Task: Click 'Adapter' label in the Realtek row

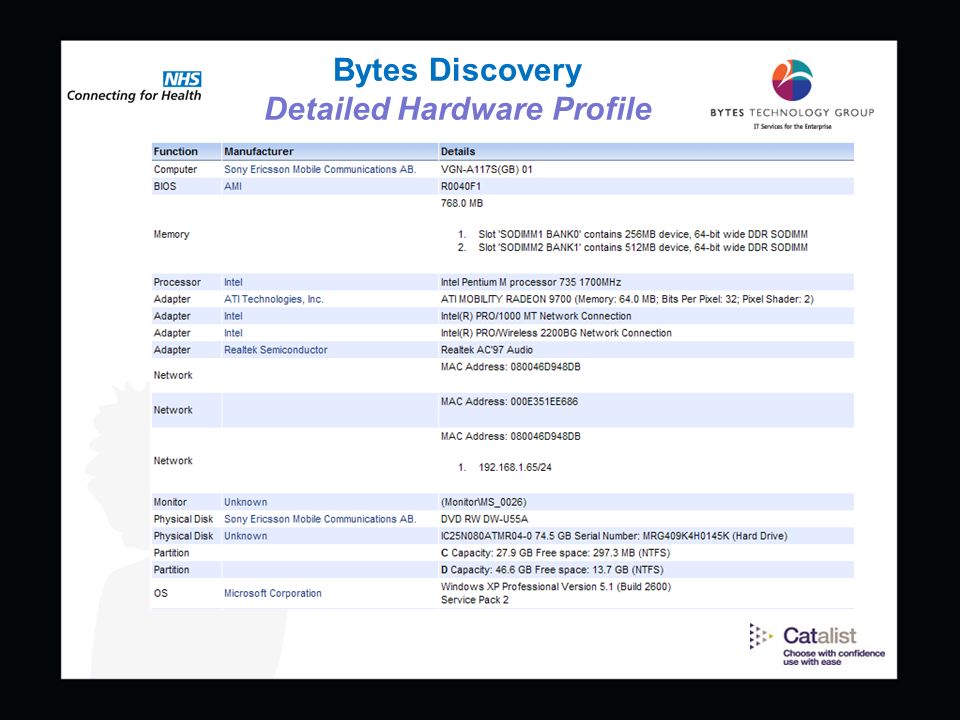Action: (172, 350)
